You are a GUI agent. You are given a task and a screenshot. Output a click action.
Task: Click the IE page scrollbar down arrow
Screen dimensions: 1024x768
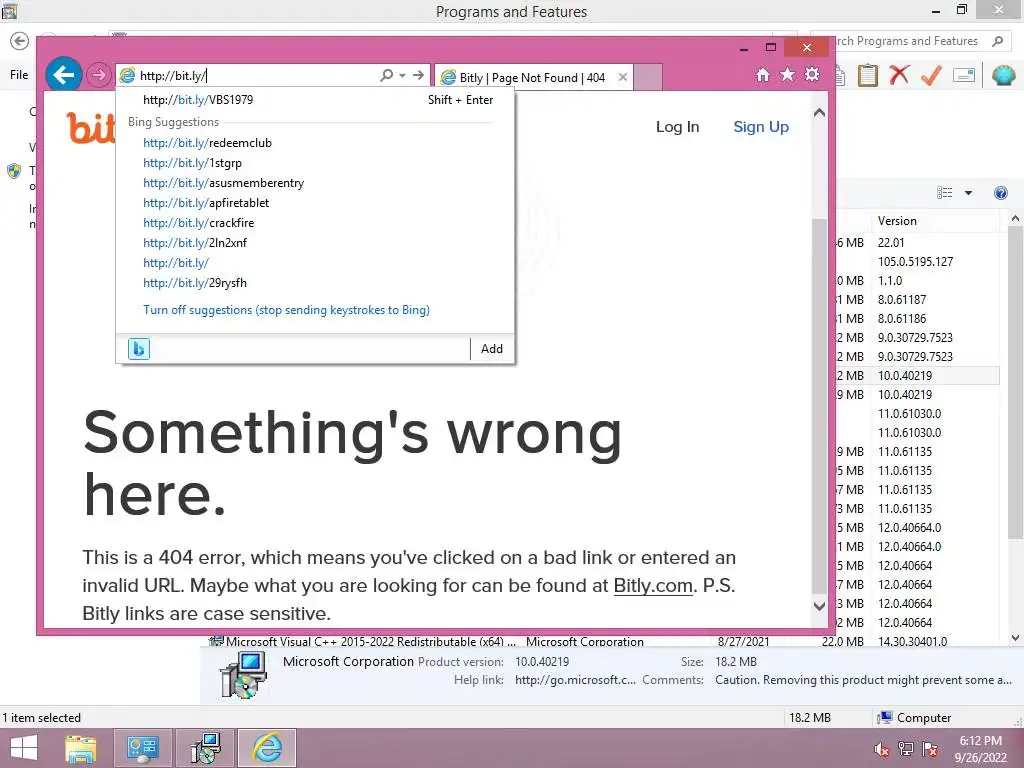[820, 606]
